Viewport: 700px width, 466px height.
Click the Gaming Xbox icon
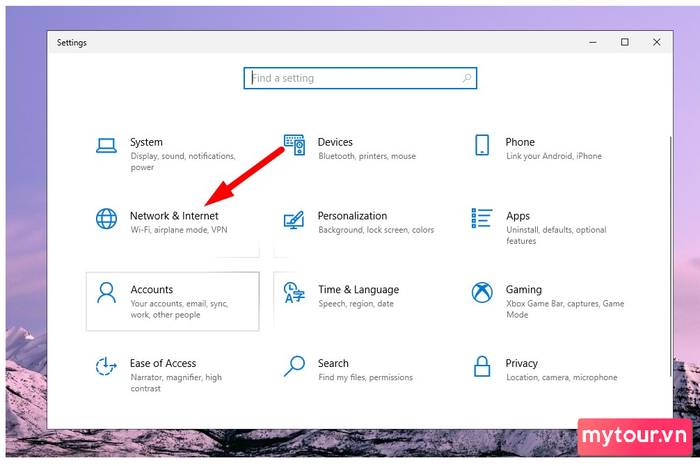click(x=482, y=293)
